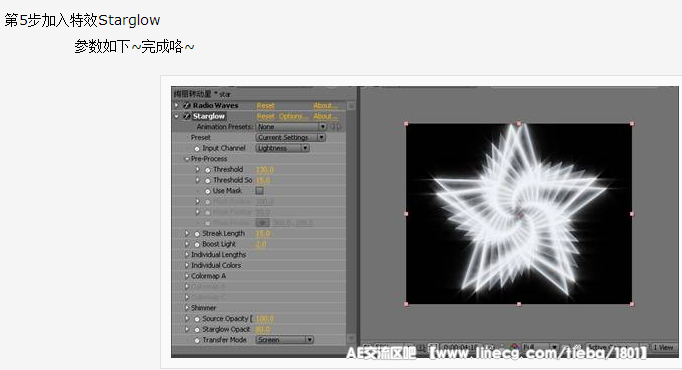The image size is (682, 370).
Task: Click the Source Opacity value 100.0
Action: point(265,319)
